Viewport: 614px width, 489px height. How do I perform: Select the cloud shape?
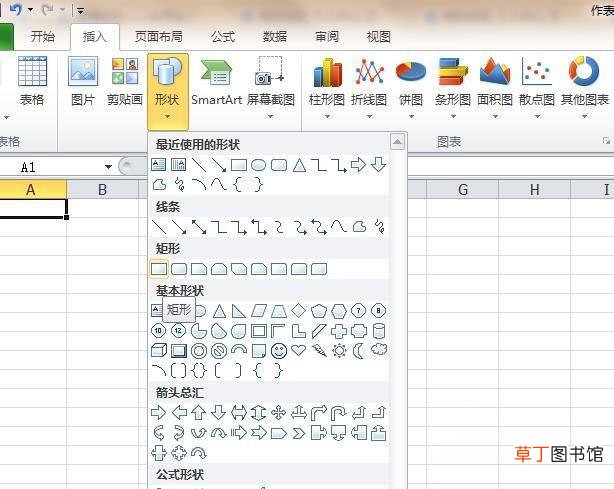379,350
